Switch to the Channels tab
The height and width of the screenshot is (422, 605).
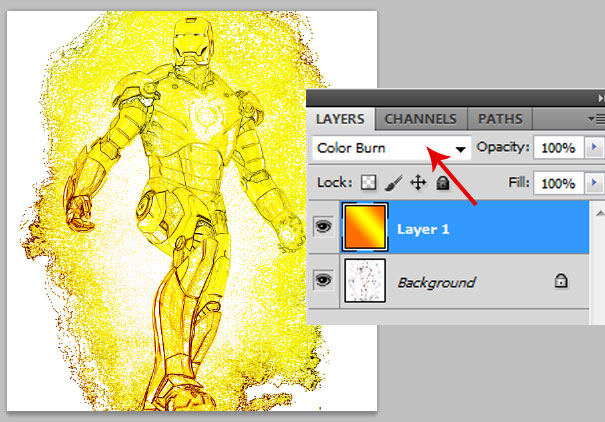point(421,119)
